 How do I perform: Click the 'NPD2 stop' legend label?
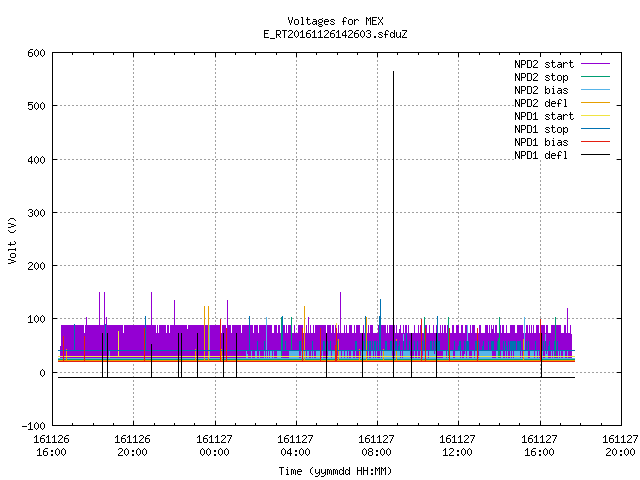pos(541,77)
